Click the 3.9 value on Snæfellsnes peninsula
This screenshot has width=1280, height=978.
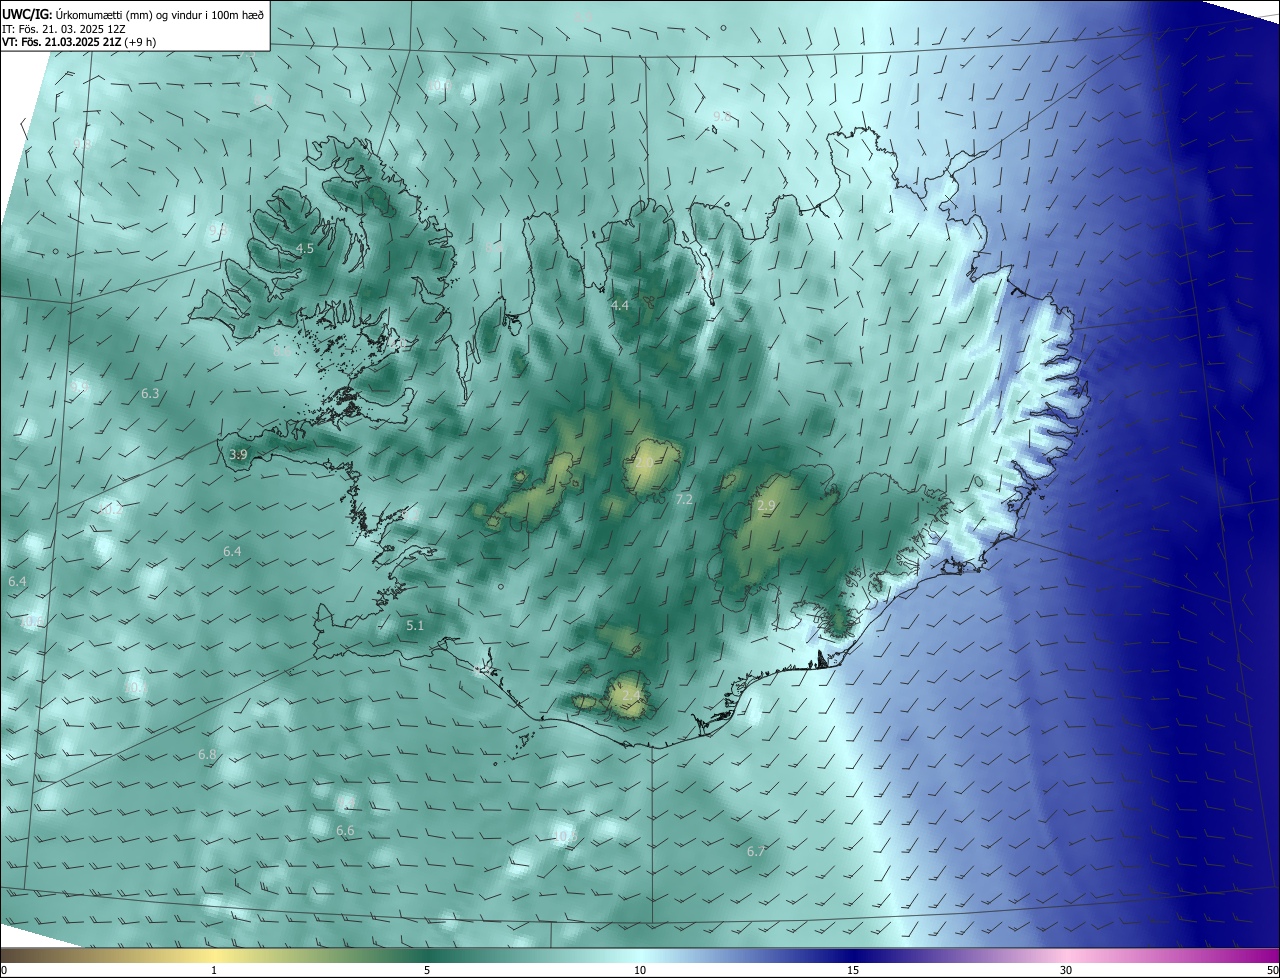point(238,454)
